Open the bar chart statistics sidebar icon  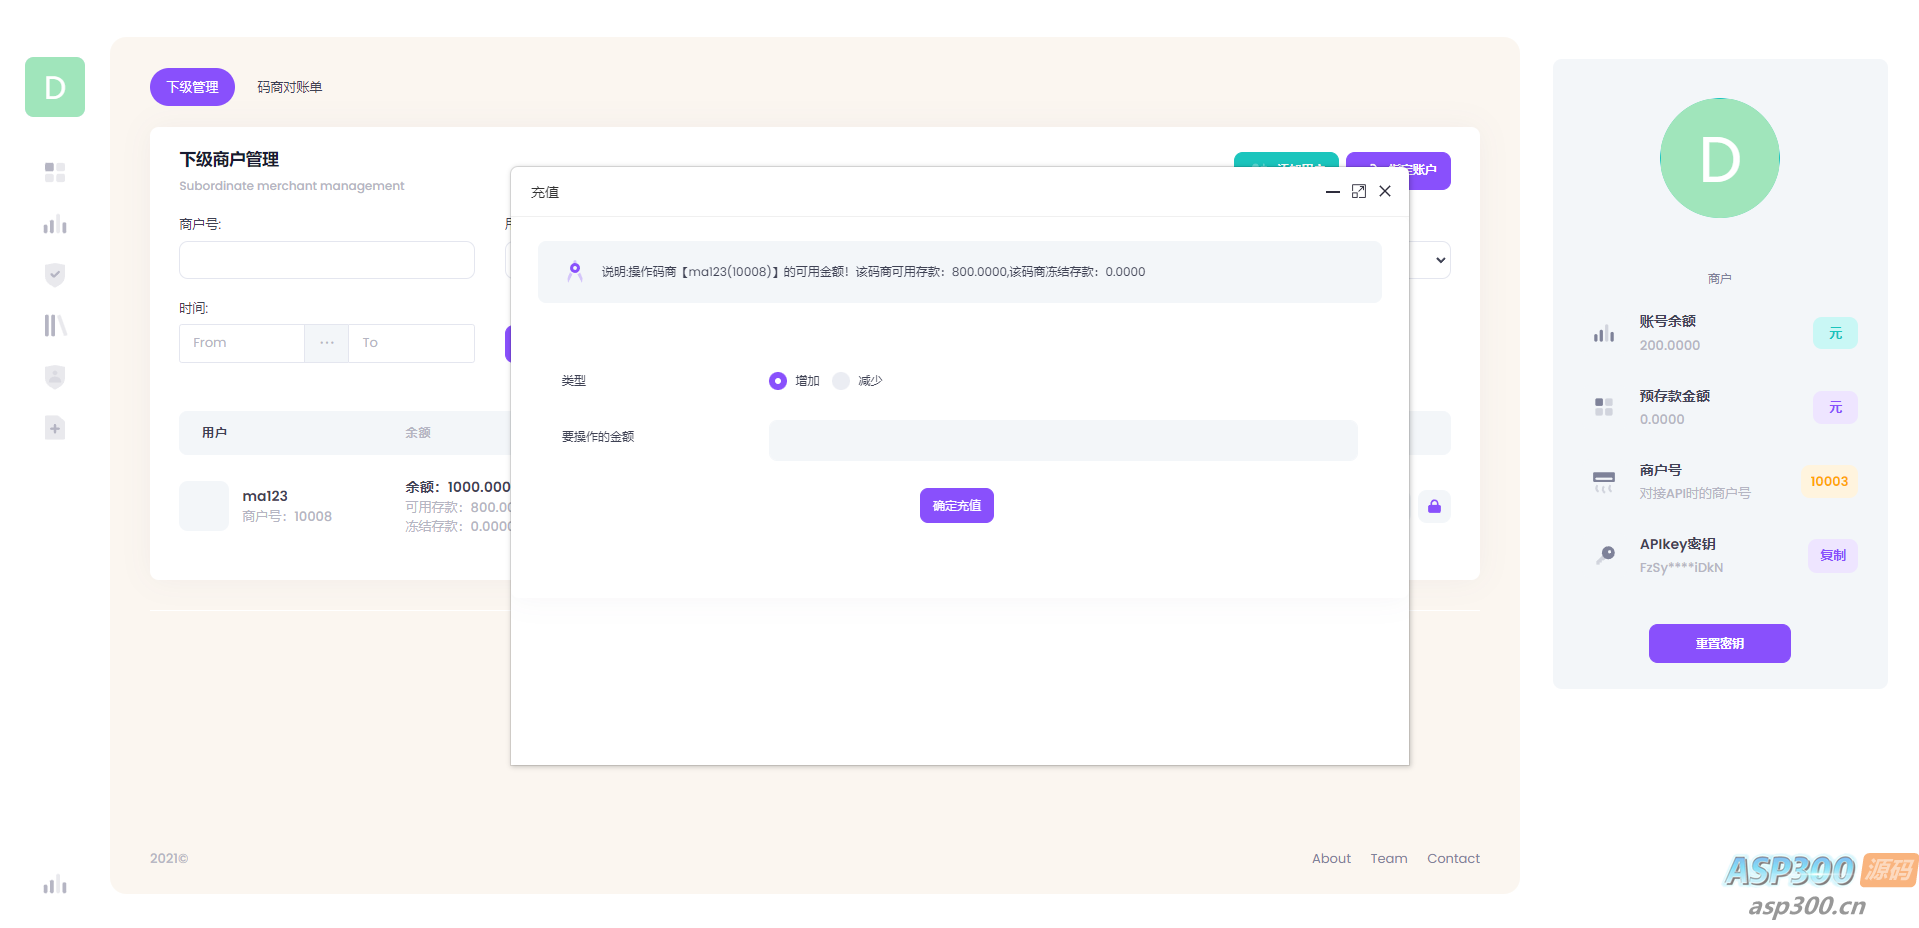(x=55, y=225)
